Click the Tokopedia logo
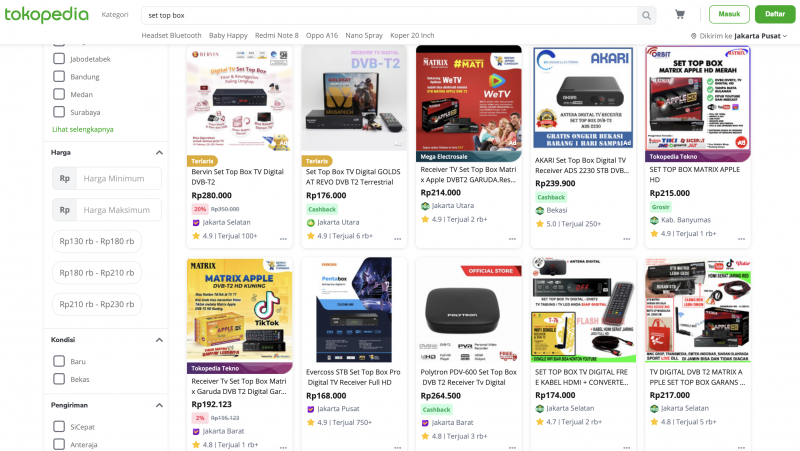Screen dimensions: 800x451 coord(46,14)
